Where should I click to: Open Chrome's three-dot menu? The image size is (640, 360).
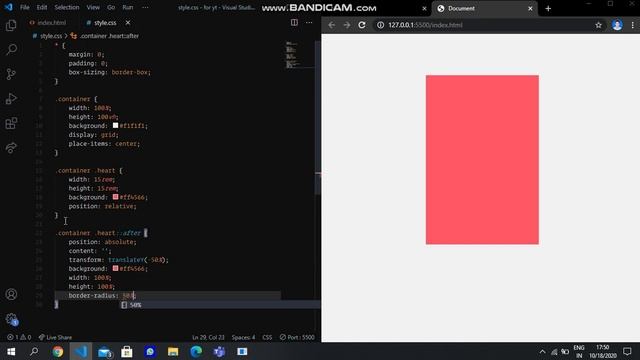(x=633, y=25)
